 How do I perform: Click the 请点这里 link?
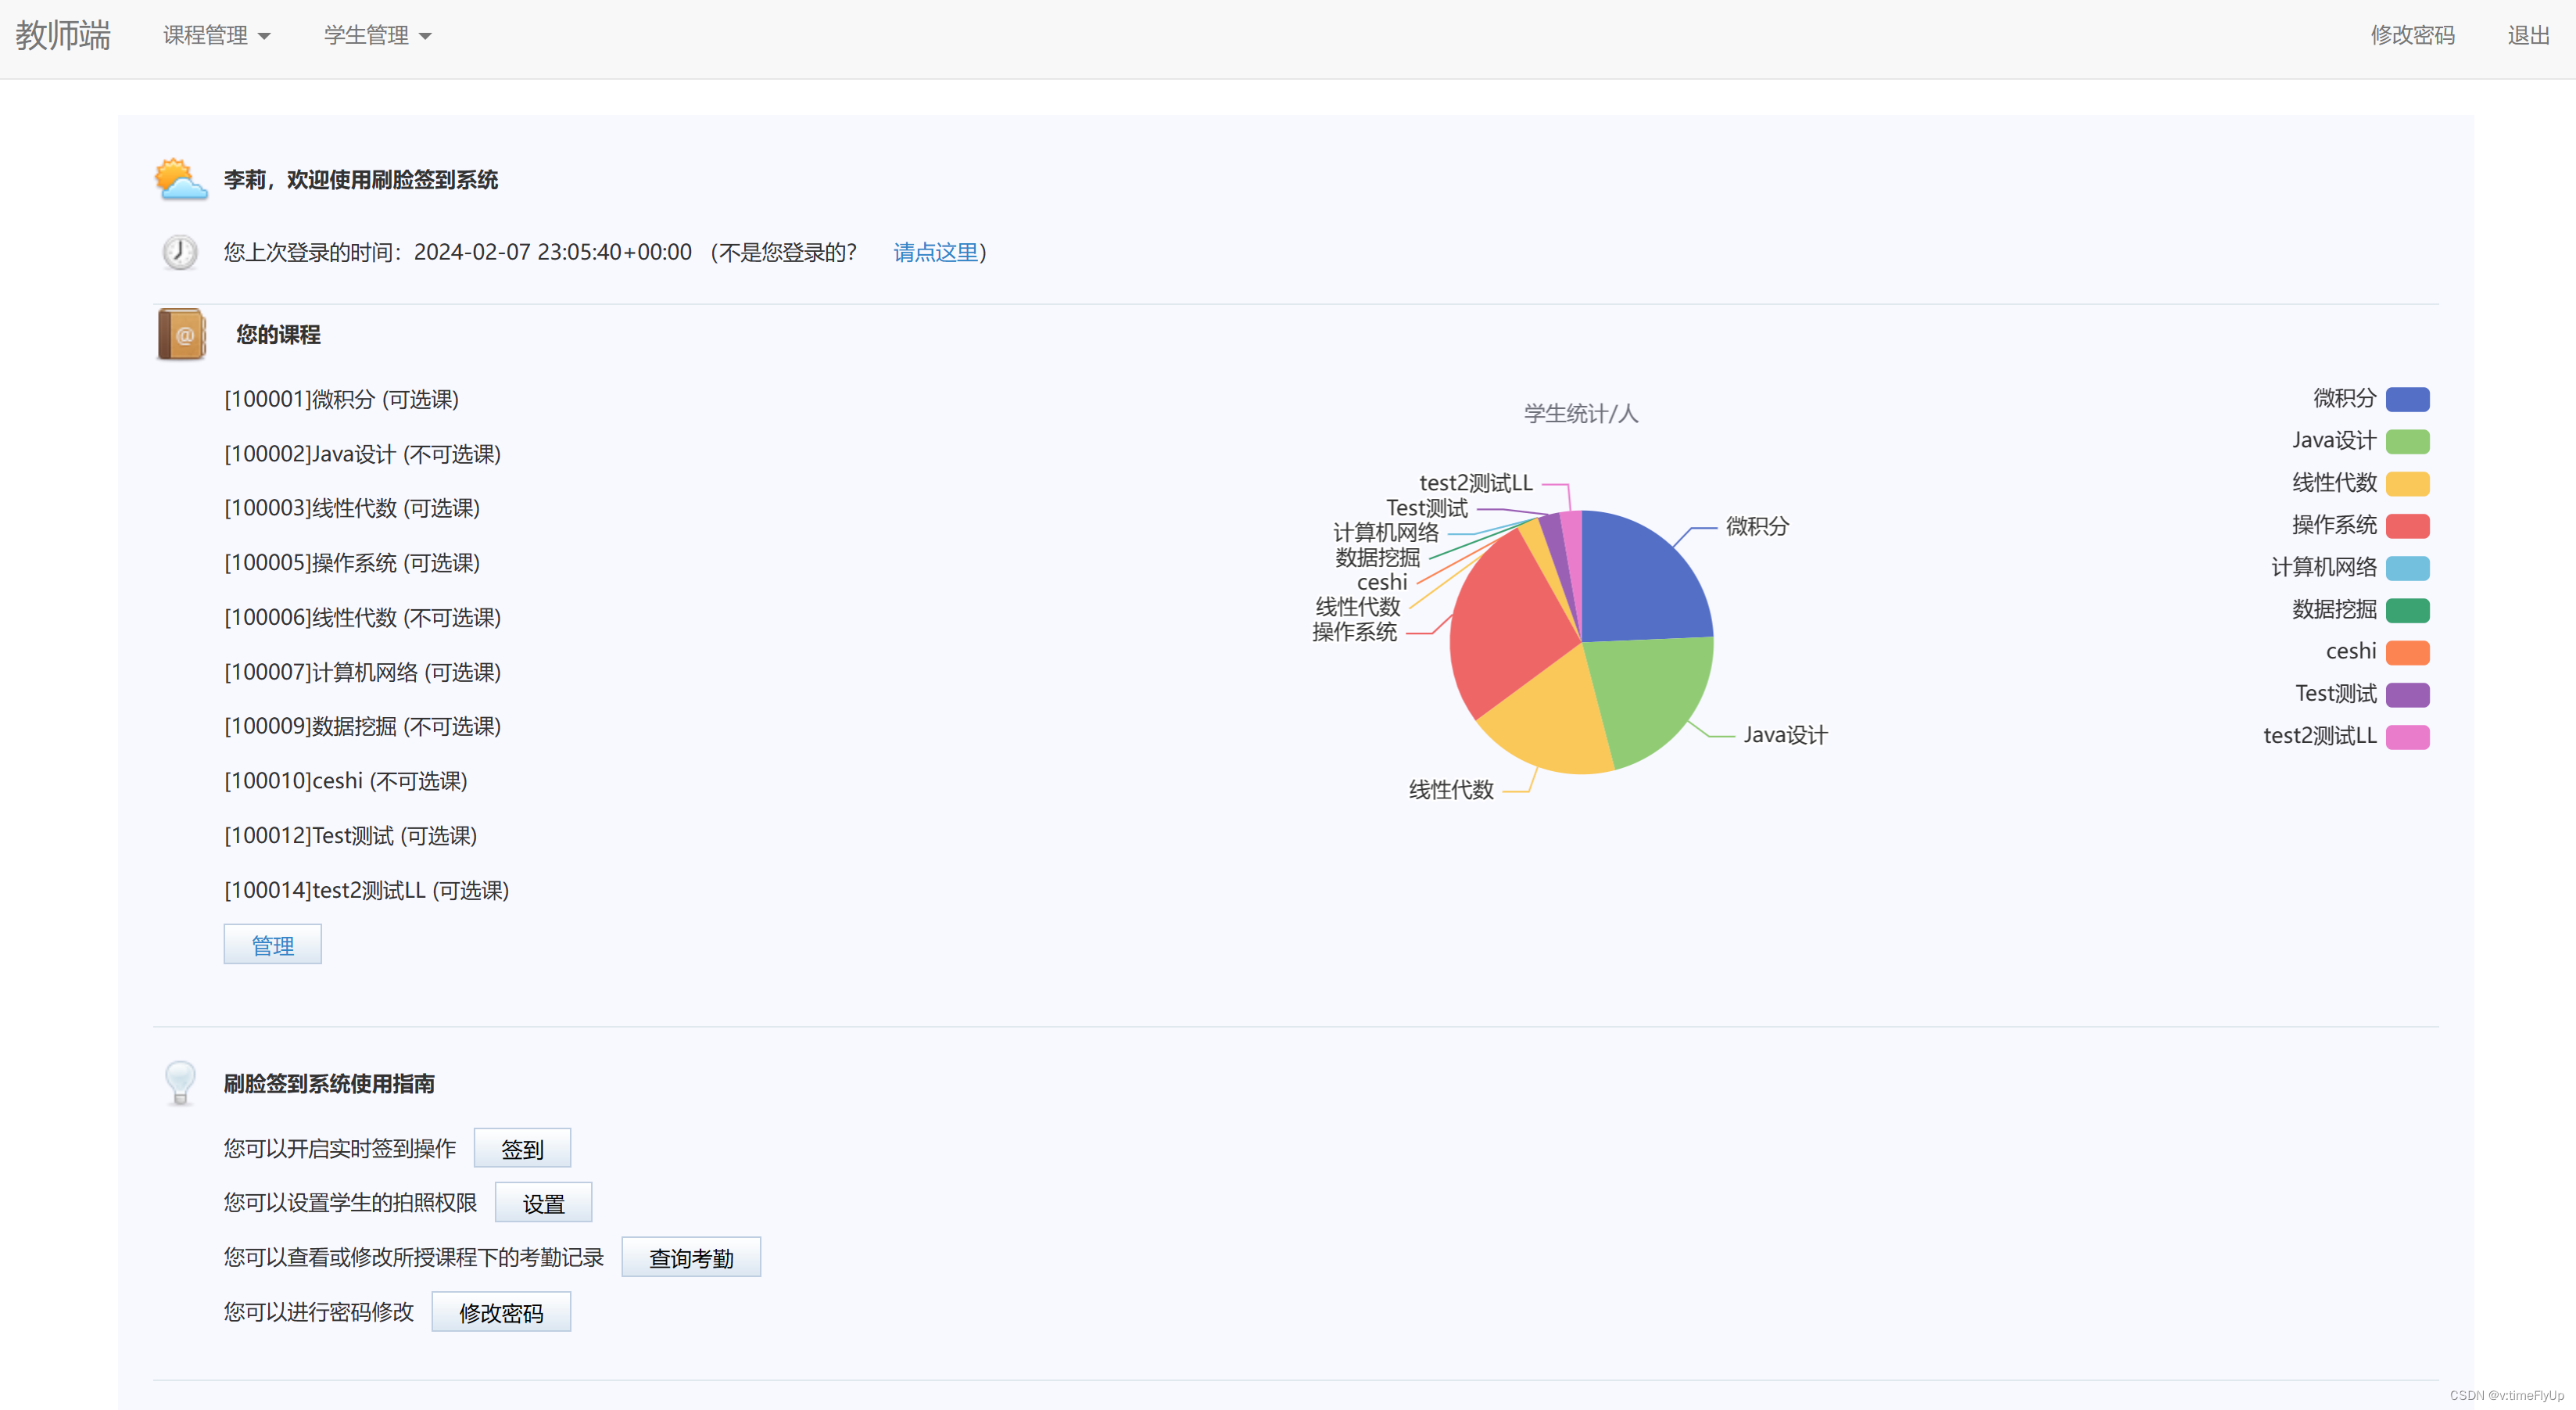935,252
